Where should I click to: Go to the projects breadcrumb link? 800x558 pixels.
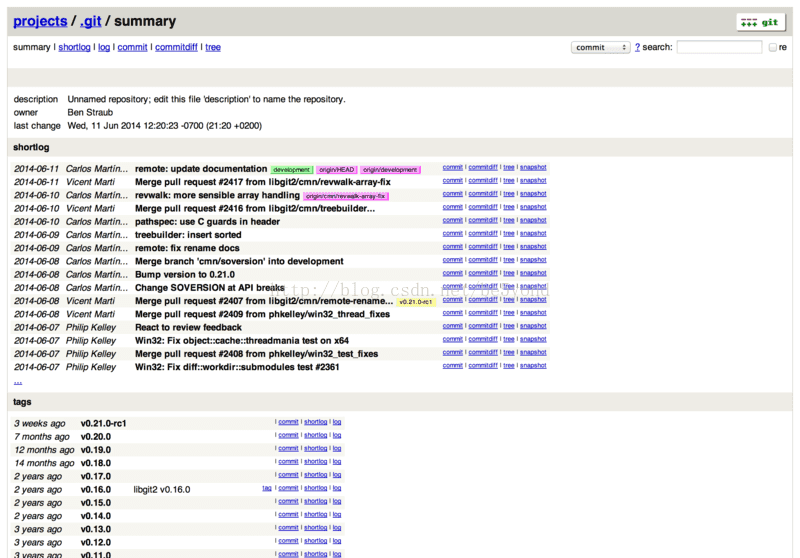[40, 21]
